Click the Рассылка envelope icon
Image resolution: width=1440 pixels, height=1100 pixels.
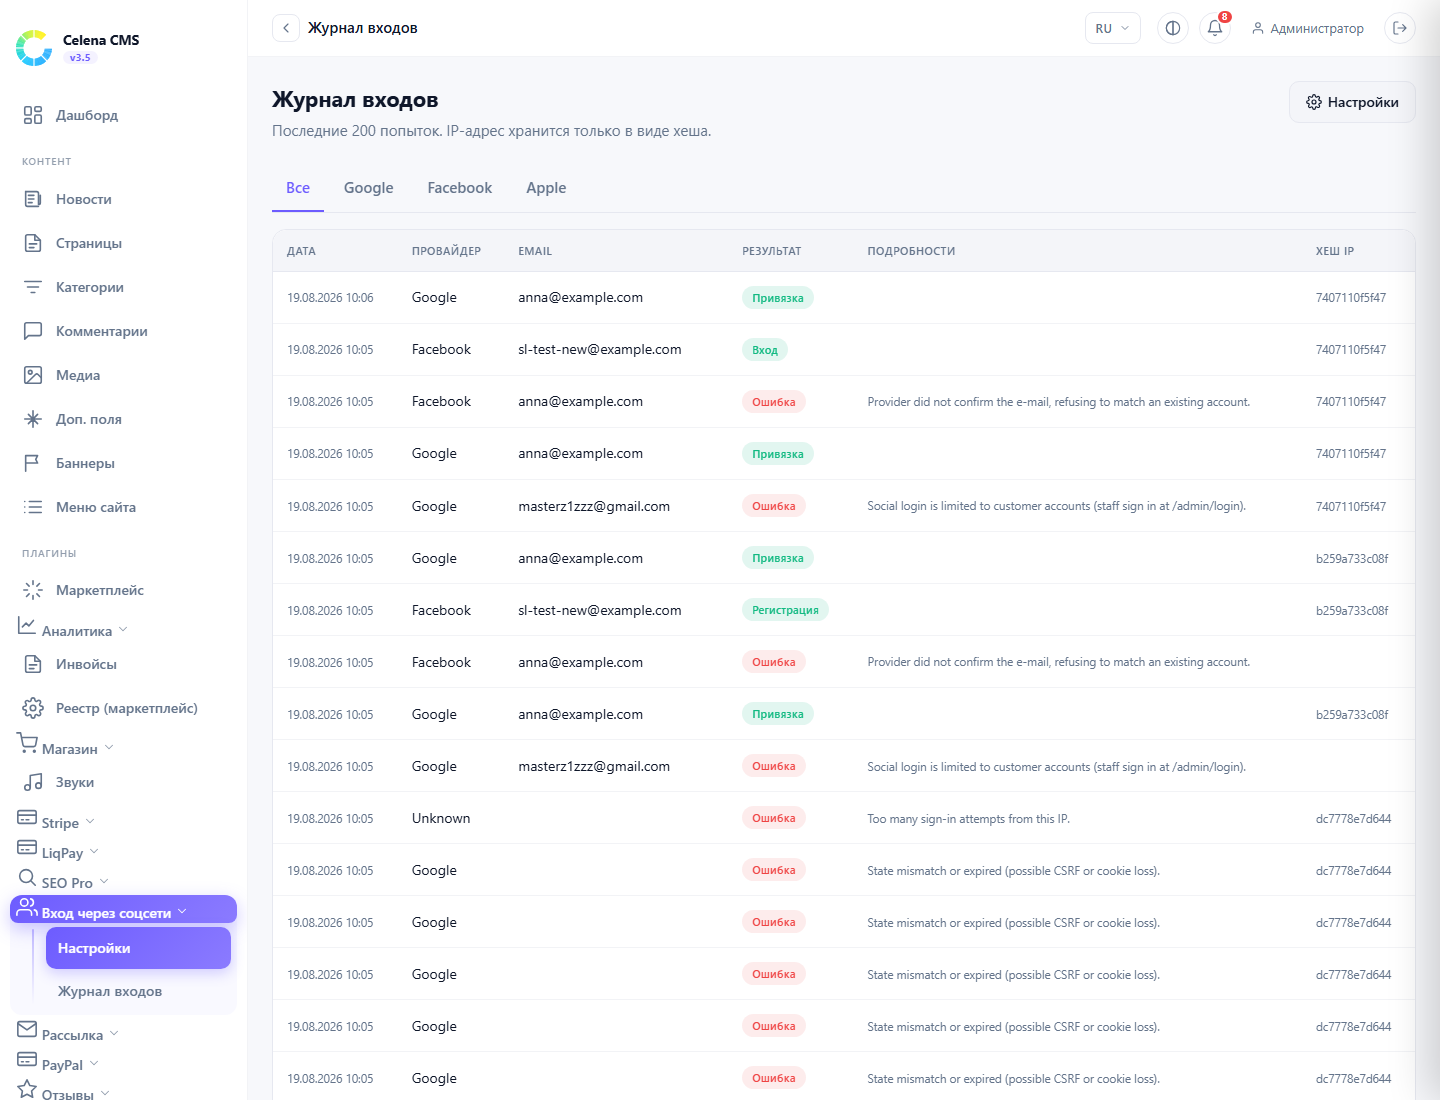coord(27,1030)
